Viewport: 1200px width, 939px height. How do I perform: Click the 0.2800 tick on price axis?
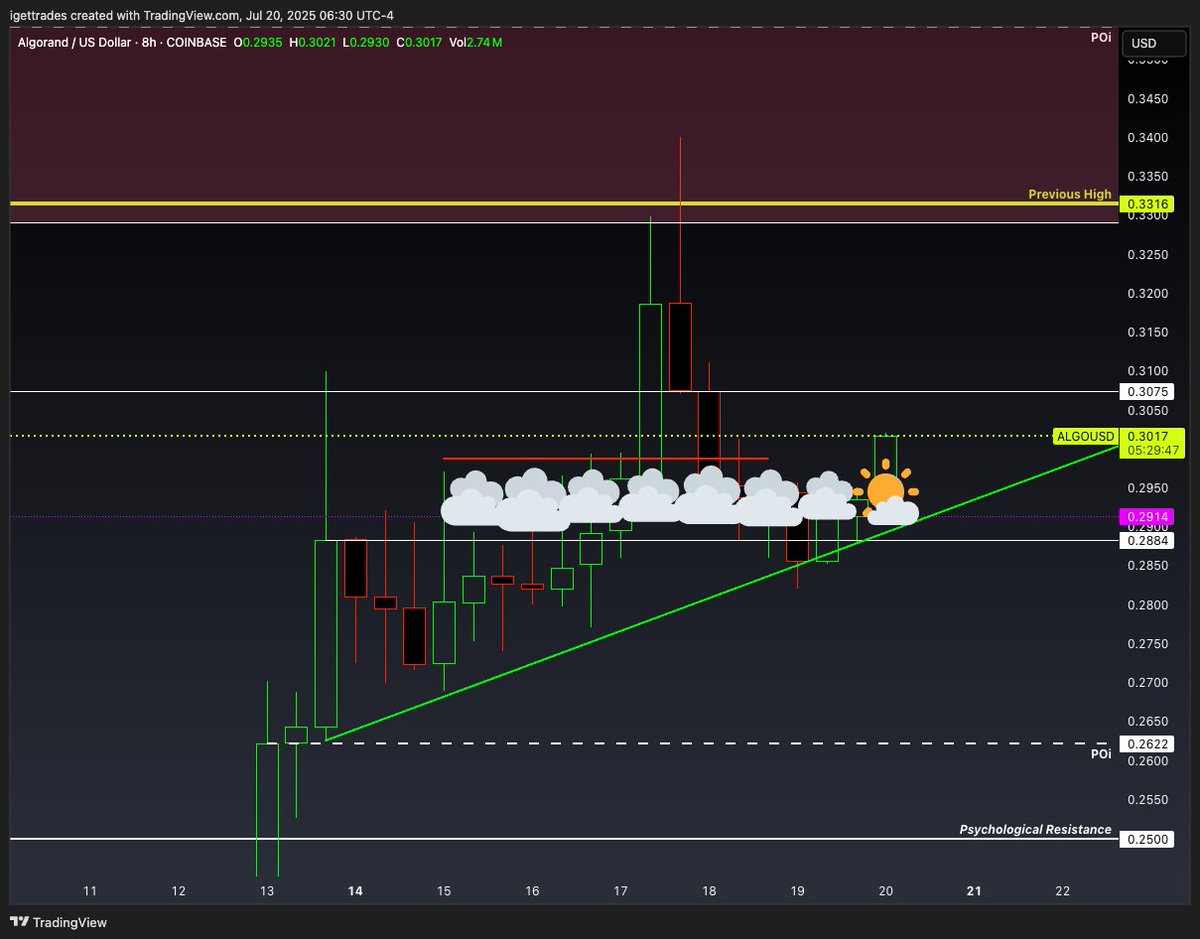pos(1147,606)
